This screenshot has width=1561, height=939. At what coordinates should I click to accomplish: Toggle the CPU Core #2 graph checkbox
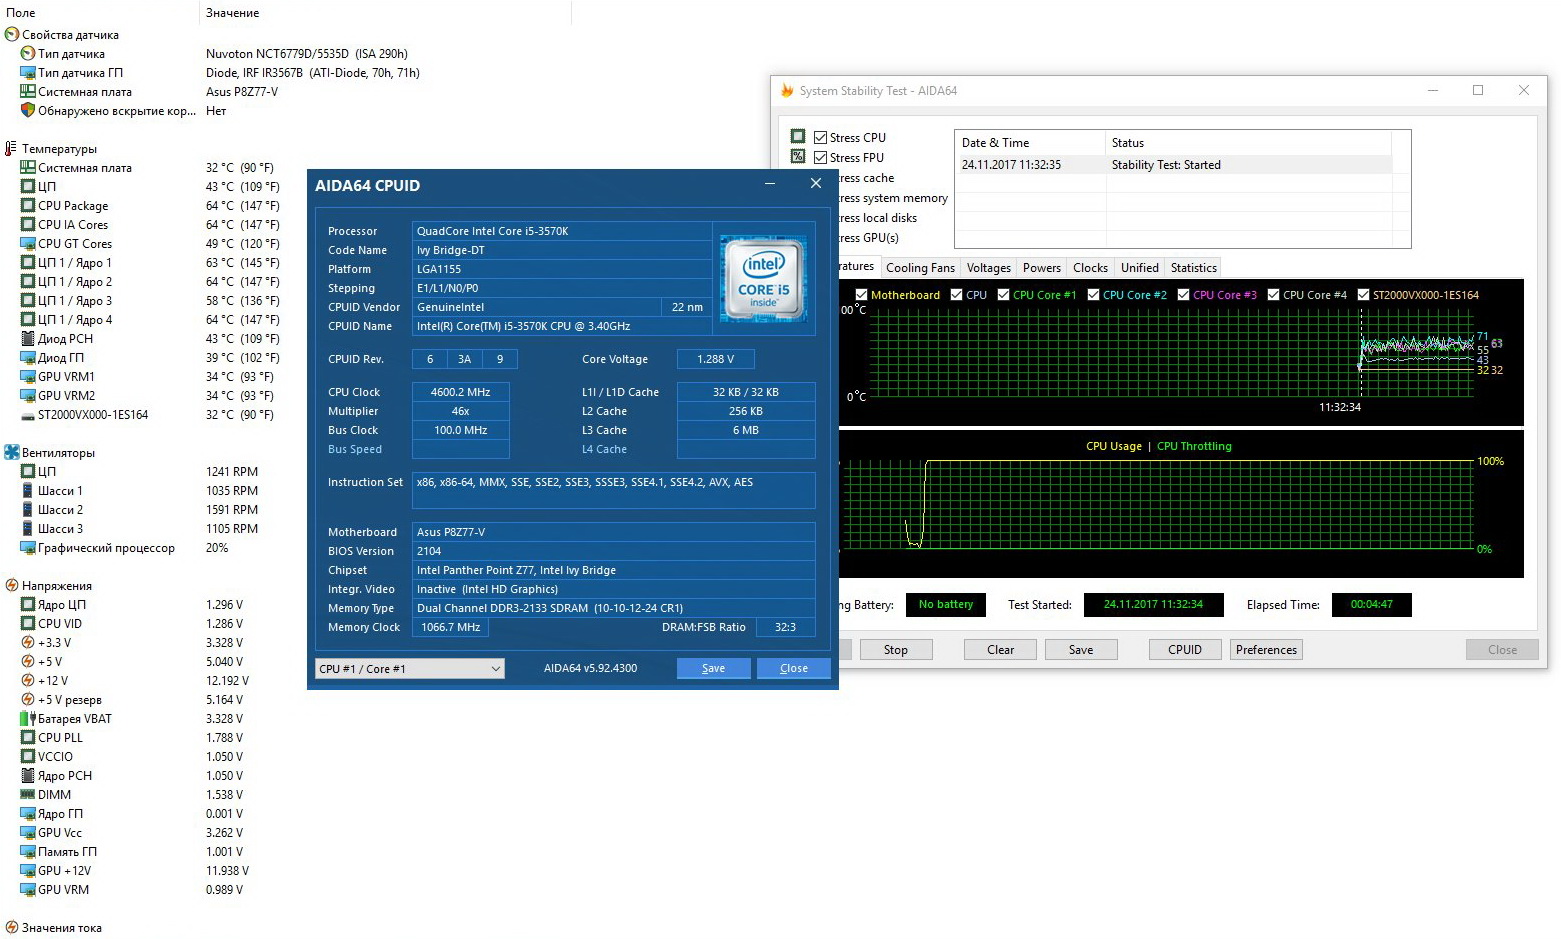[1093, 294]
